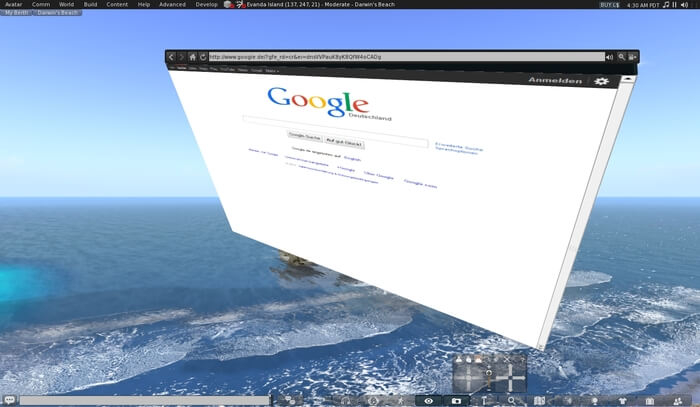The height and width of the screenshot is (407, 700).
Task: Reload the media browser page
Action: [203, 57]
